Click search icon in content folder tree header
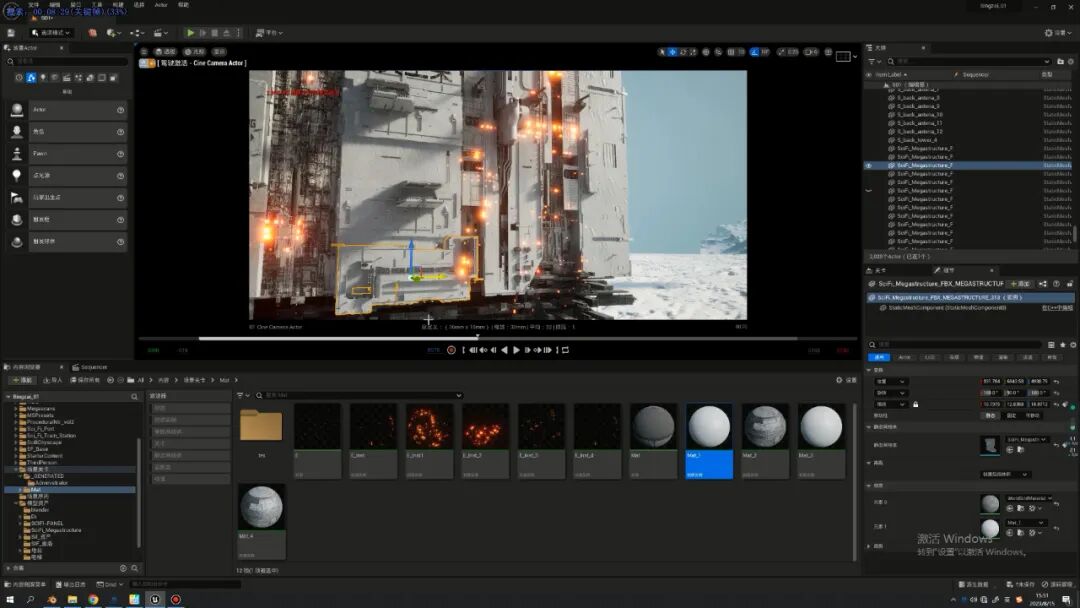The width and height of the screenshot is (1080, 608). (x=134, y=397)
